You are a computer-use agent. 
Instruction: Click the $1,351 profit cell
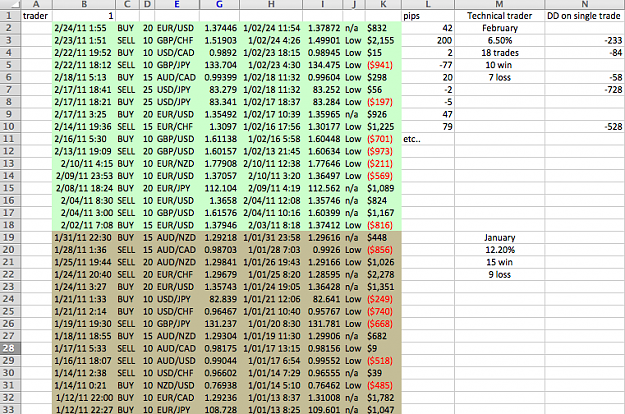383,287
